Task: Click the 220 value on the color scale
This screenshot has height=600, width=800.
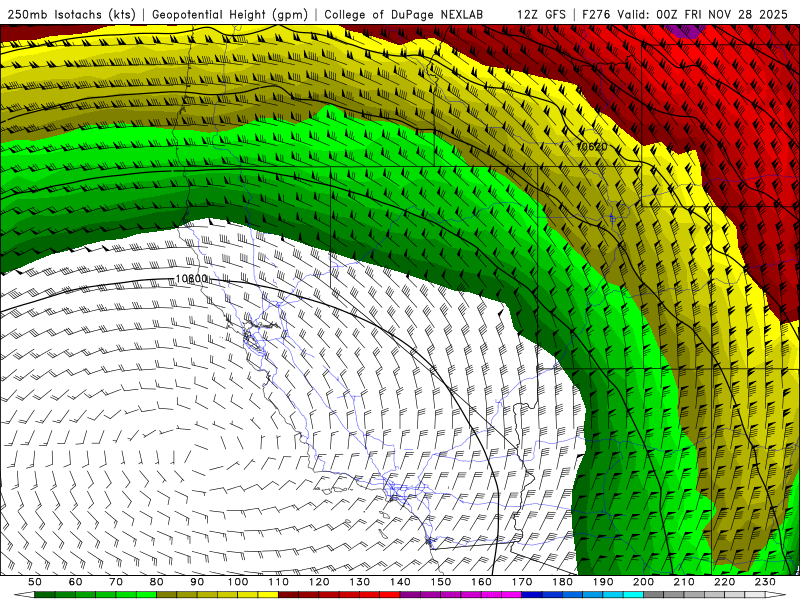Action: click(x=724, y=582)
